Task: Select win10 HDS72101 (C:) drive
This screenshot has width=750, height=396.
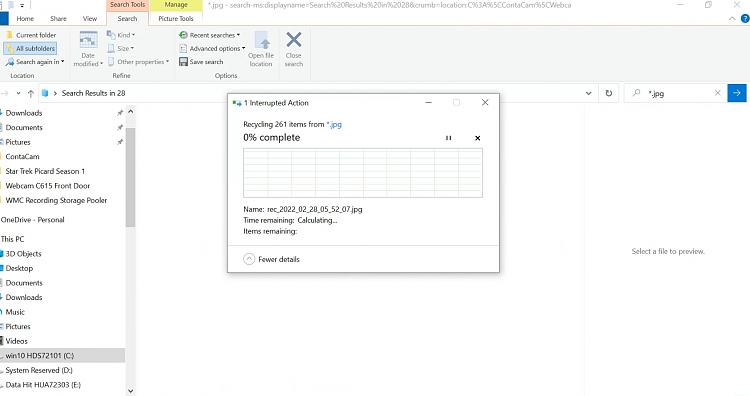Action: 40,356
